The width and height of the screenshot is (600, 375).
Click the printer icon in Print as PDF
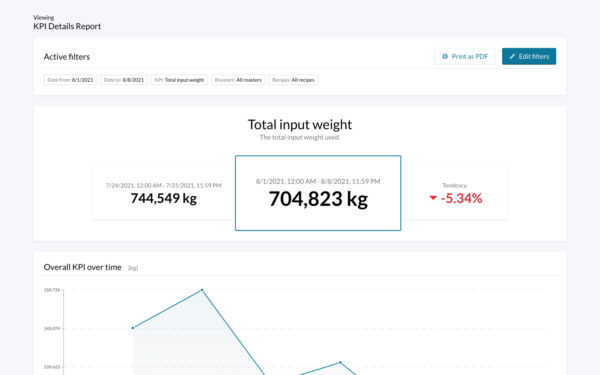[x=445, y=56]
